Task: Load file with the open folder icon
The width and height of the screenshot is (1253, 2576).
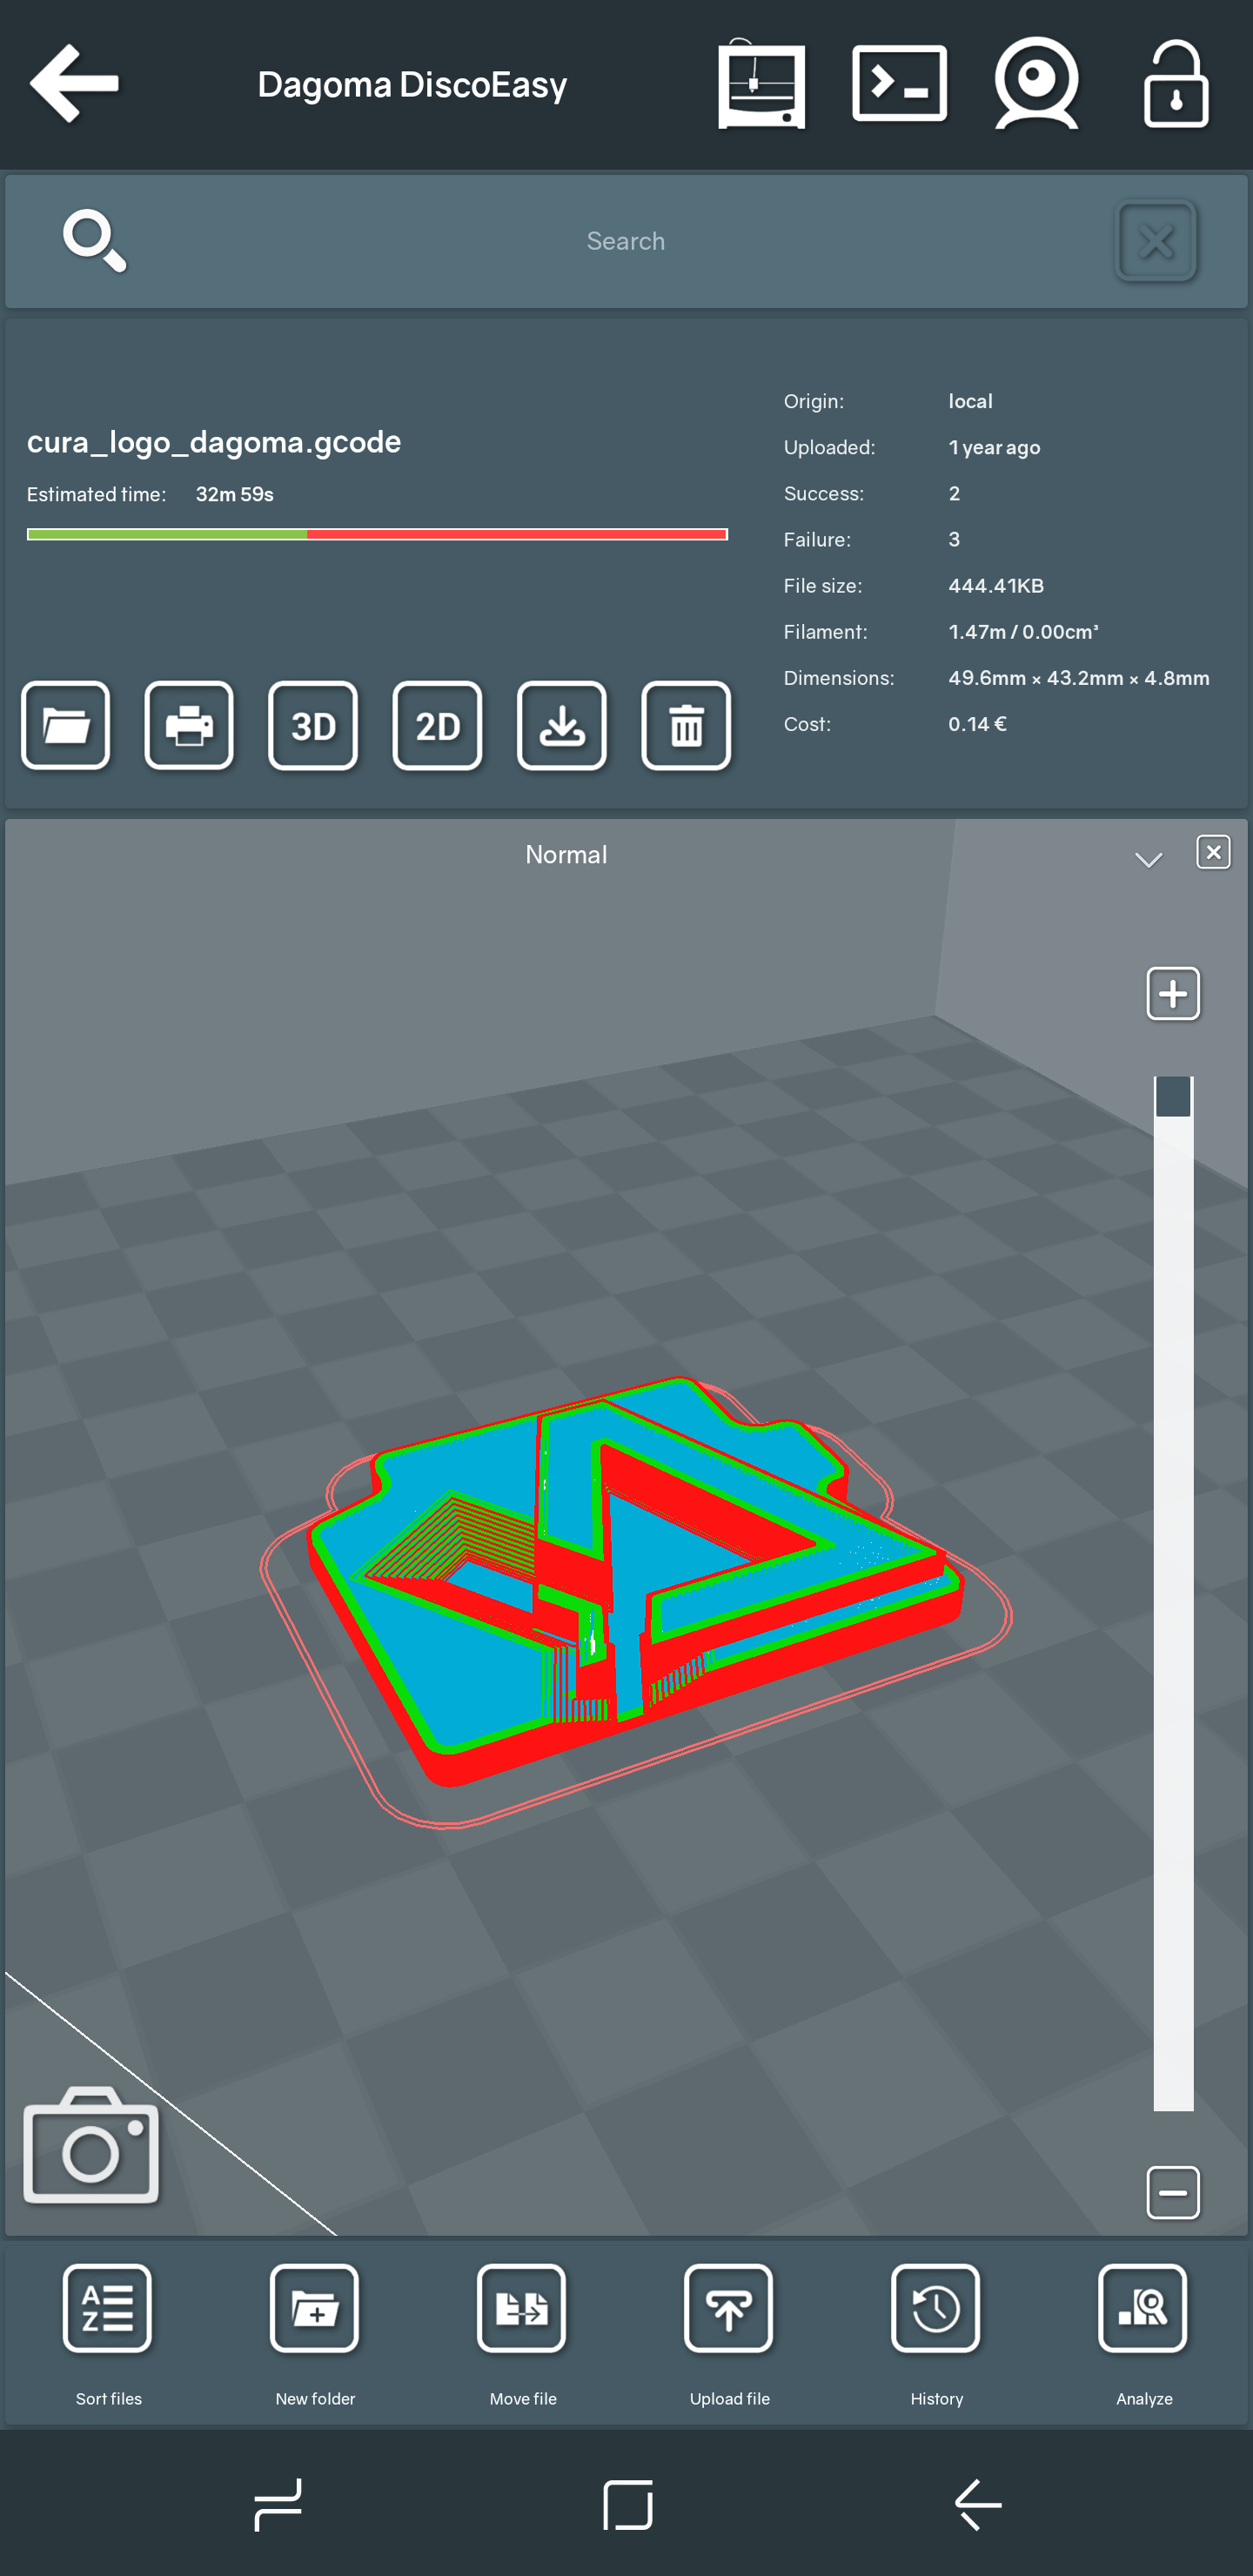Action: click(66, 726)
